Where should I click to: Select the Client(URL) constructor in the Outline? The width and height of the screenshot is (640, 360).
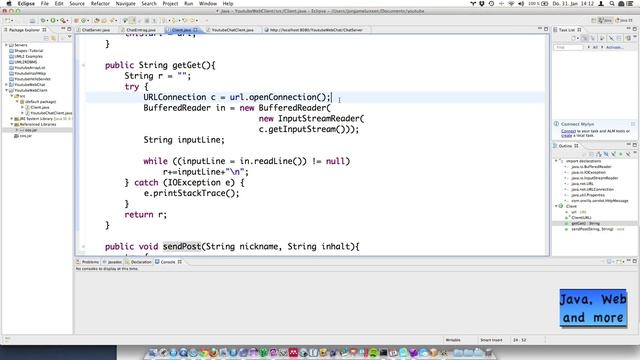click(581, 218)
